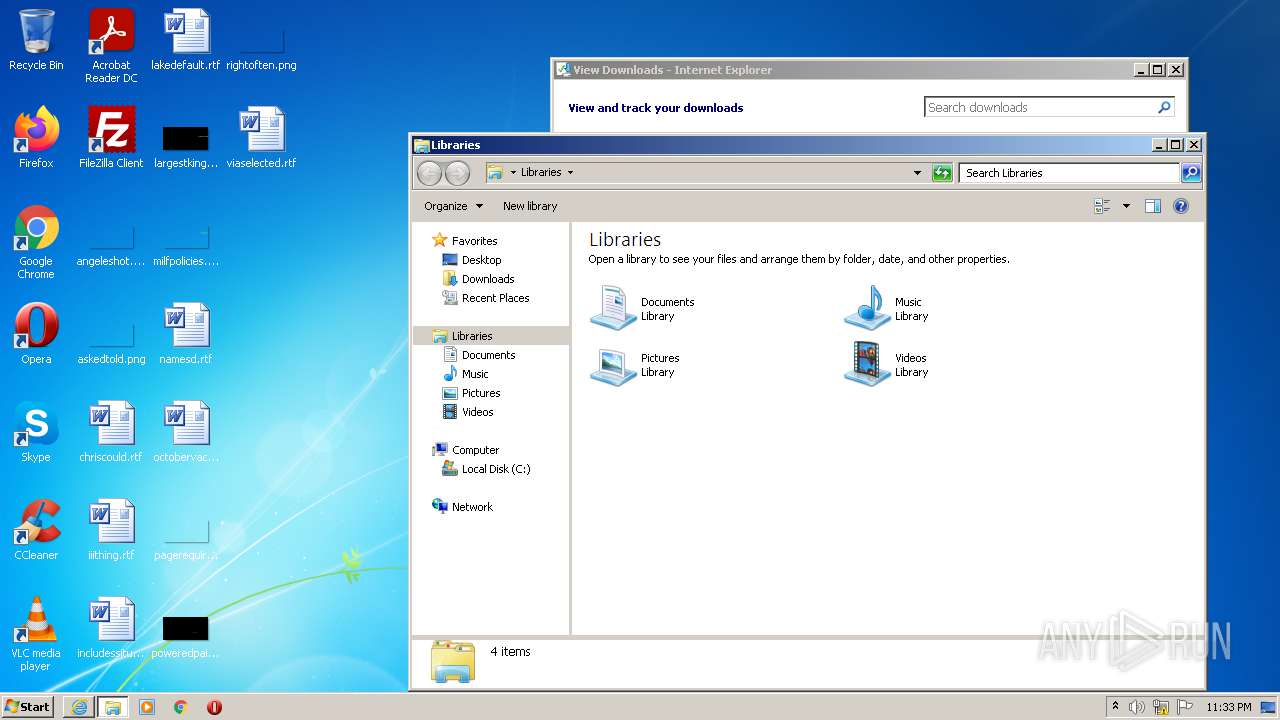
Task: Click the media player taskbar icon
Action: click(x=147, y=707)
